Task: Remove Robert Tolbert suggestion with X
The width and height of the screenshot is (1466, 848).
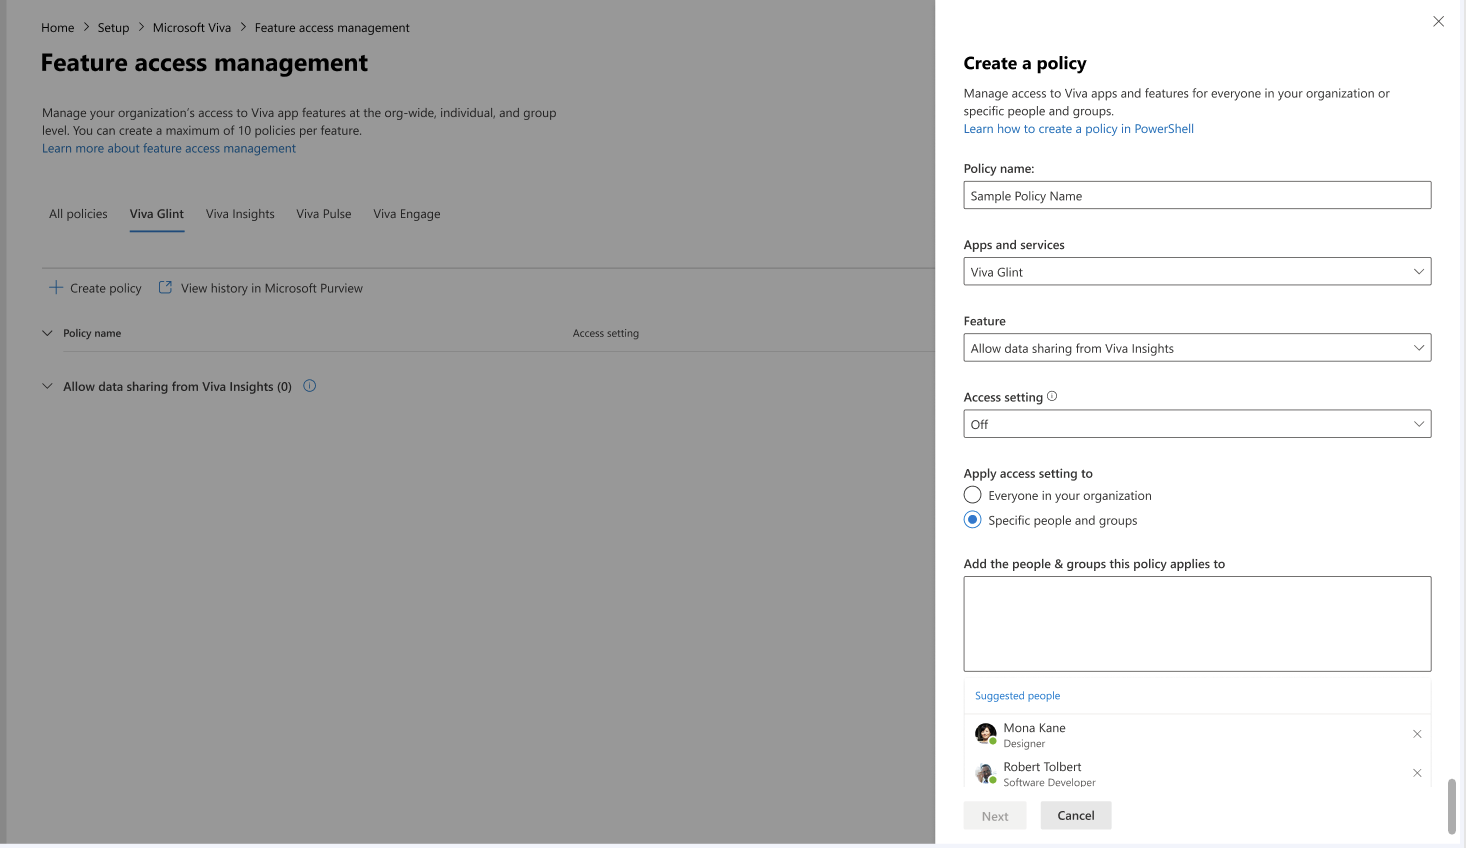Action: [x=1417, y=773]
